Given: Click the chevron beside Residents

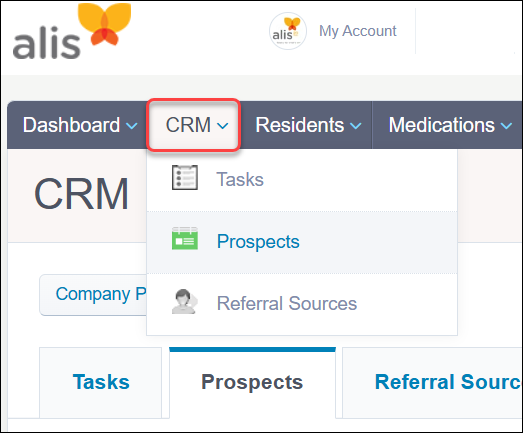Looking at the screenshot, I should [356, 126].
